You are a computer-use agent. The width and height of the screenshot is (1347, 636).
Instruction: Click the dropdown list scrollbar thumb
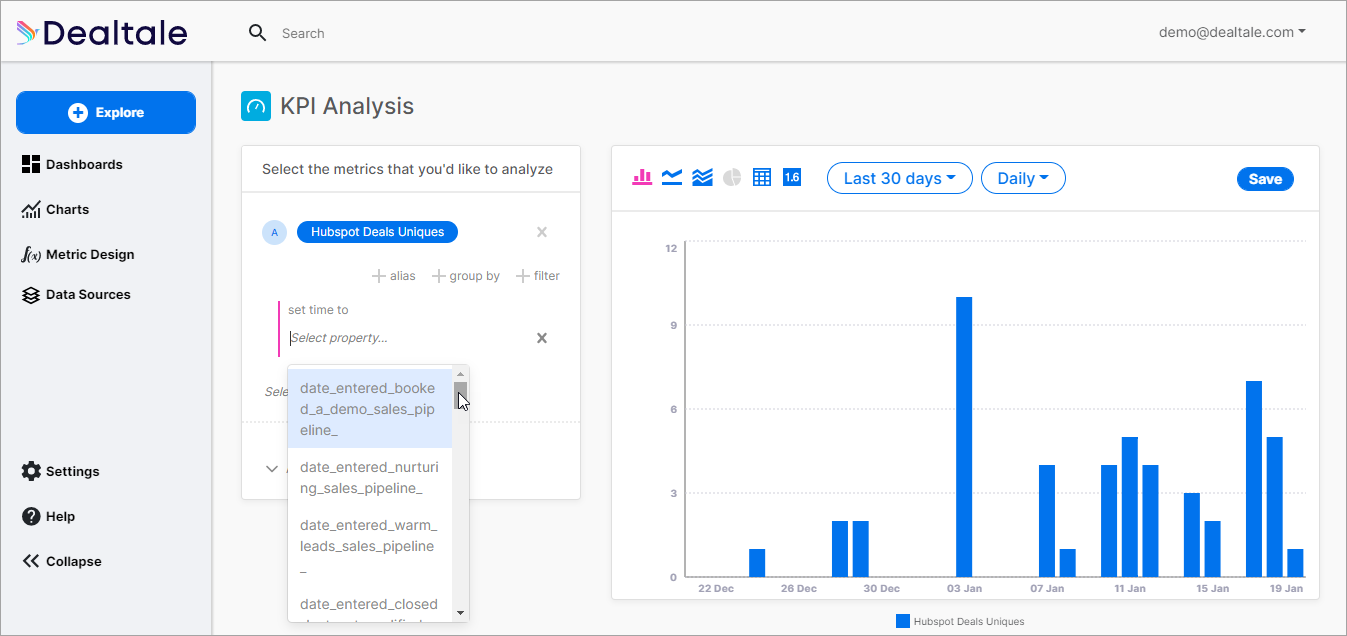pos(460,395)
